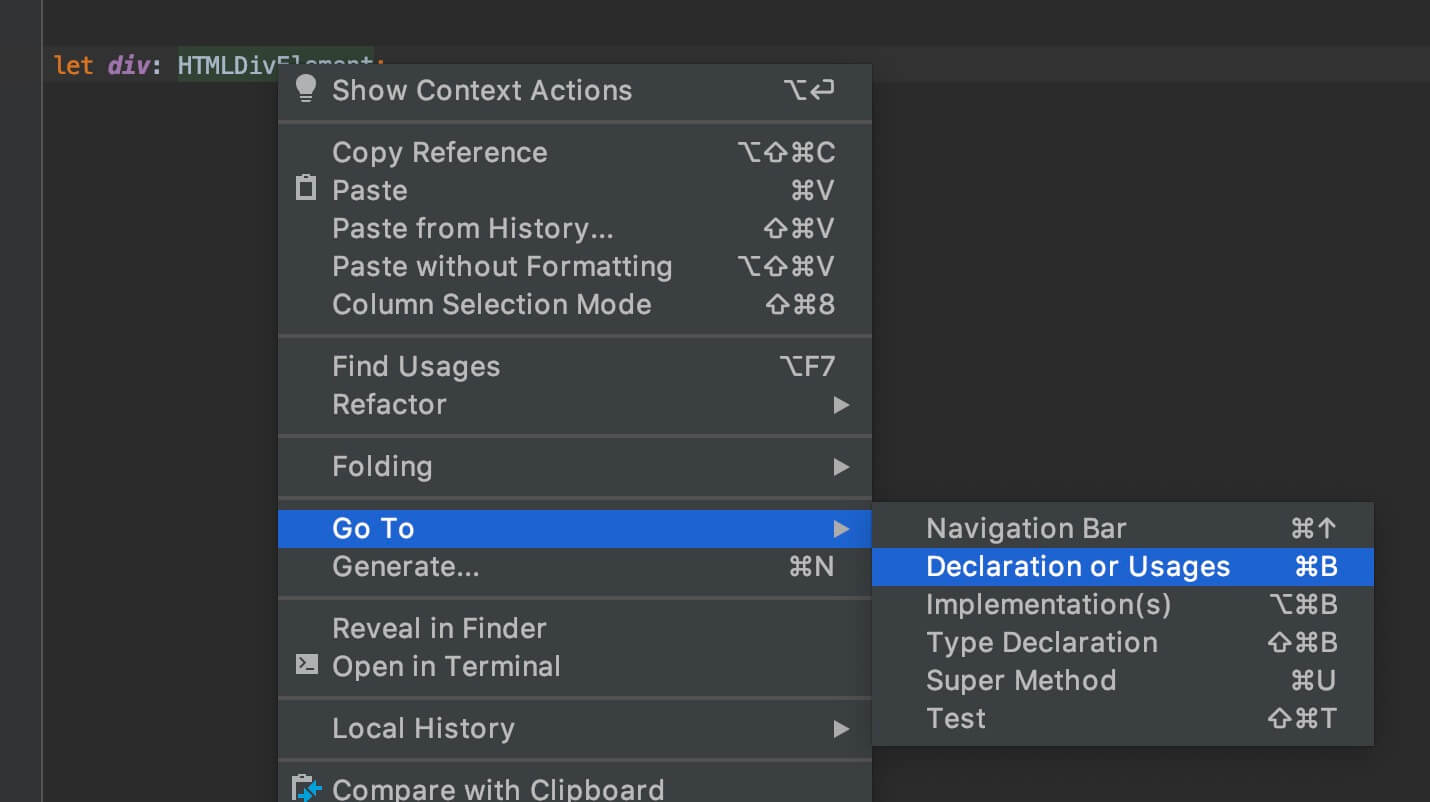Click the Go To submenu arrow
The width and height of the screenshot is (1430, 802).
(841, 529)
